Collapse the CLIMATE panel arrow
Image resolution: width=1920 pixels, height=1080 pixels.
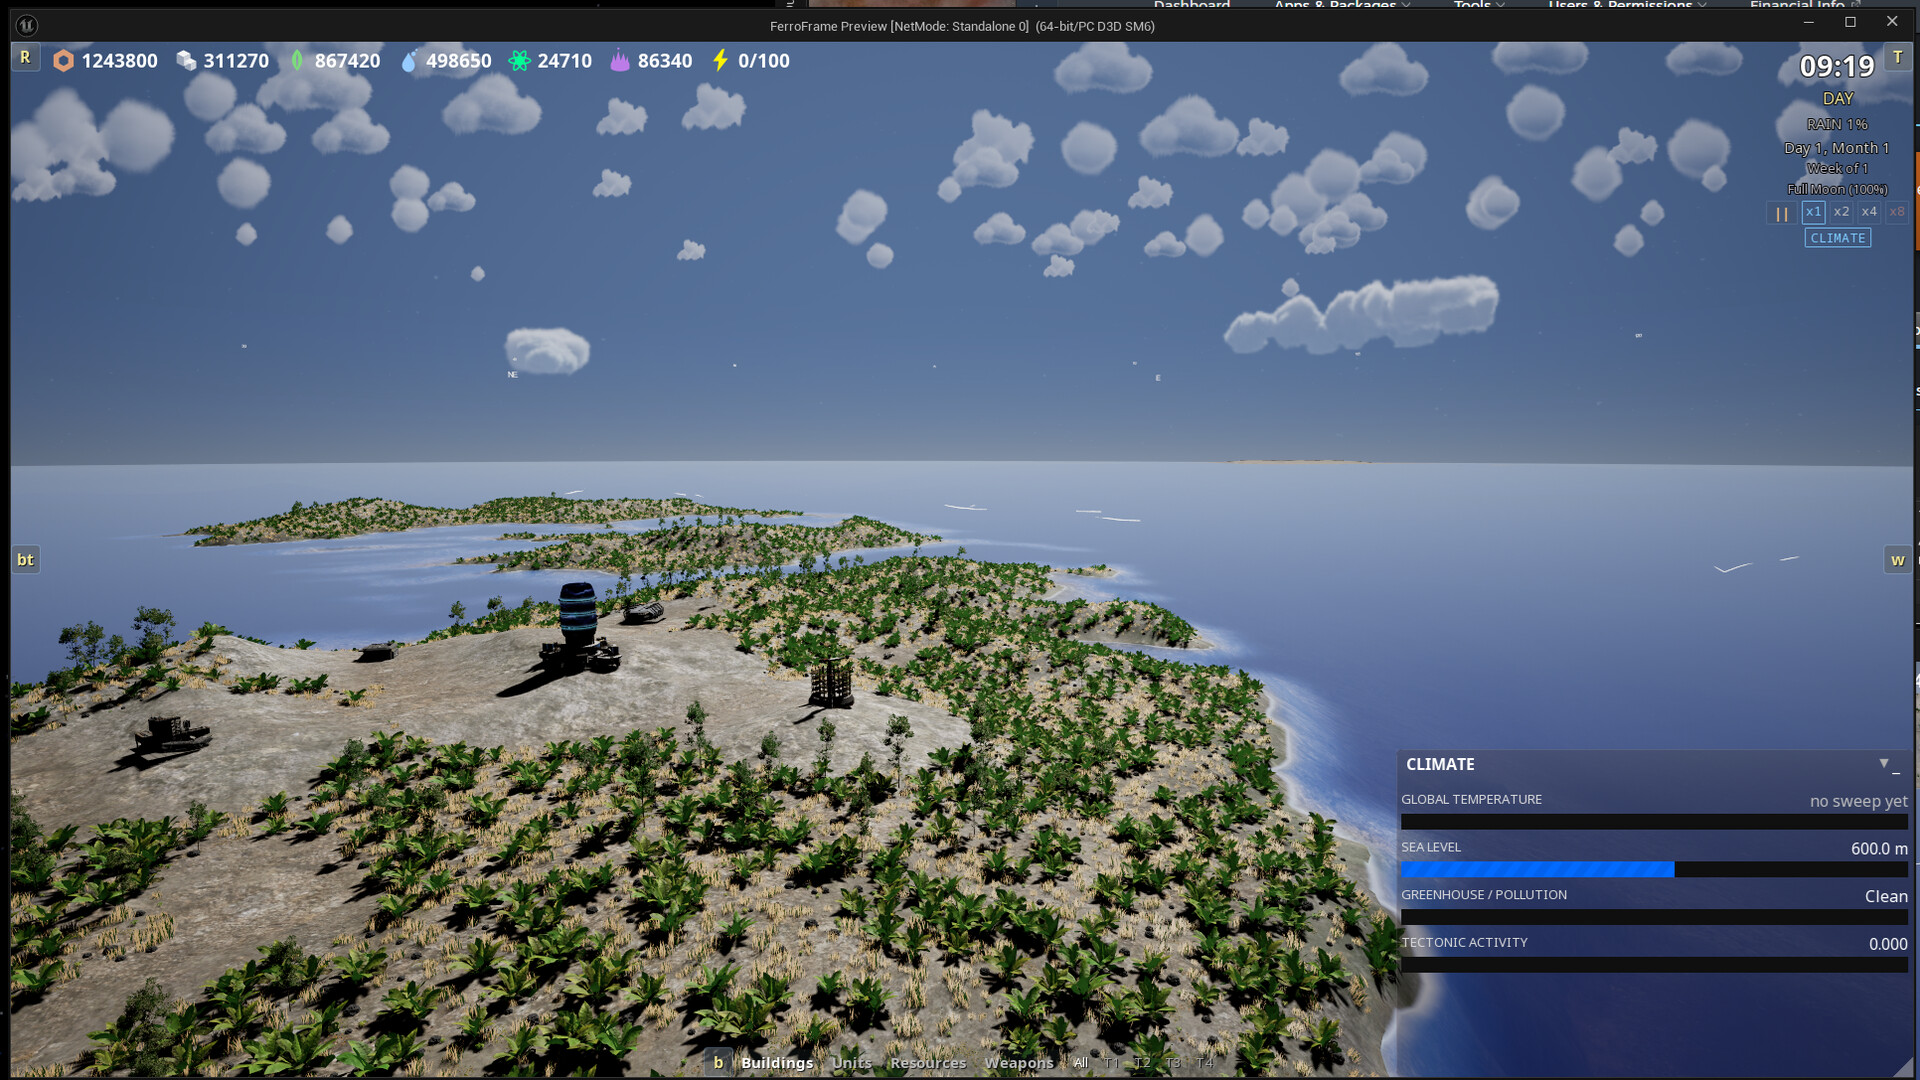pyautogui.click(x=1884, y=763)
